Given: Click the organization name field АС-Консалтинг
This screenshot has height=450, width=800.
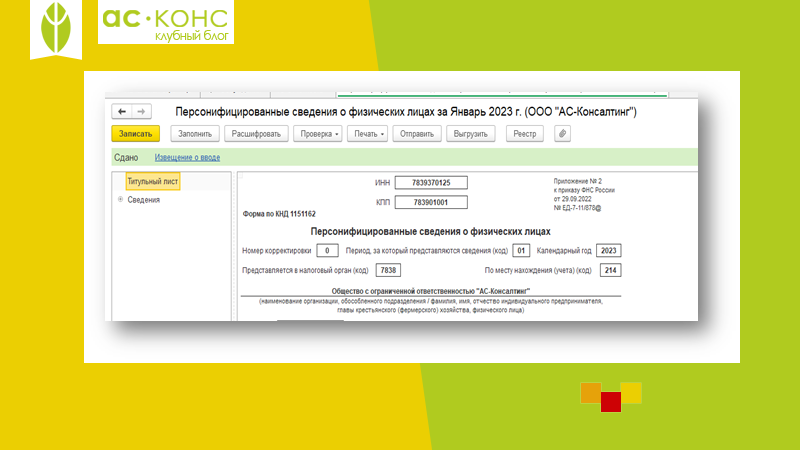Looking at the screenshot, I should (x=431, y=291).
